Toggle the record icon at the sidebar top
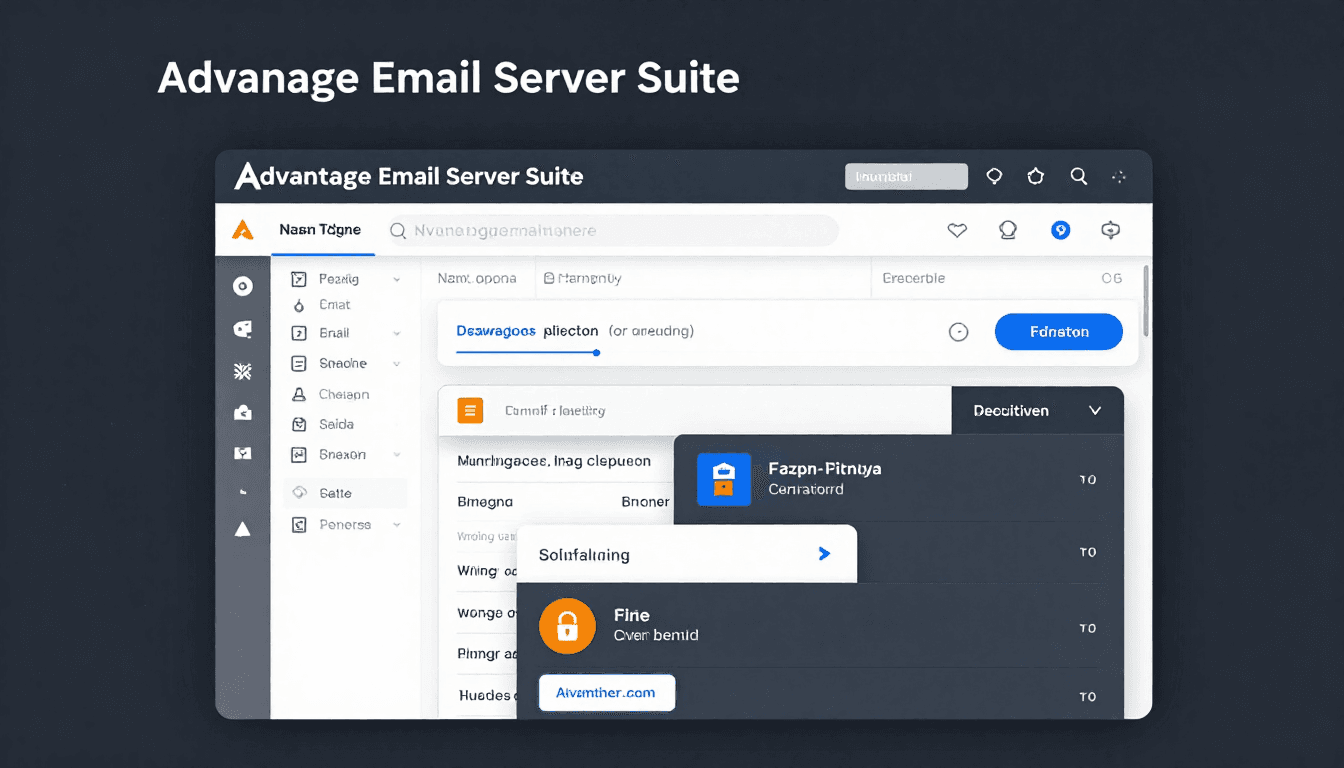1344x768 pixels. (242, 285)
